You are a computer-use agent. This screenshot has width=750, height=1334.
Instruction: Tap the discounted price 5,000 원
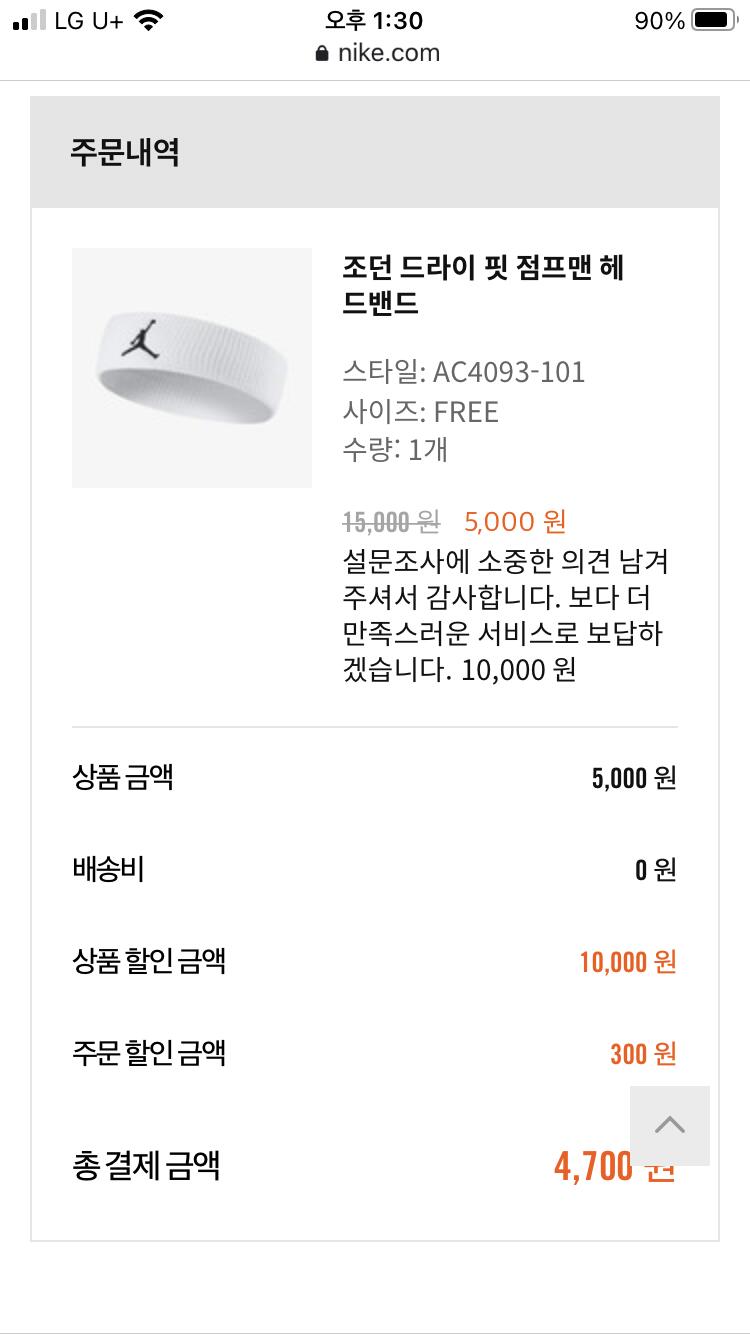(515, 521)
